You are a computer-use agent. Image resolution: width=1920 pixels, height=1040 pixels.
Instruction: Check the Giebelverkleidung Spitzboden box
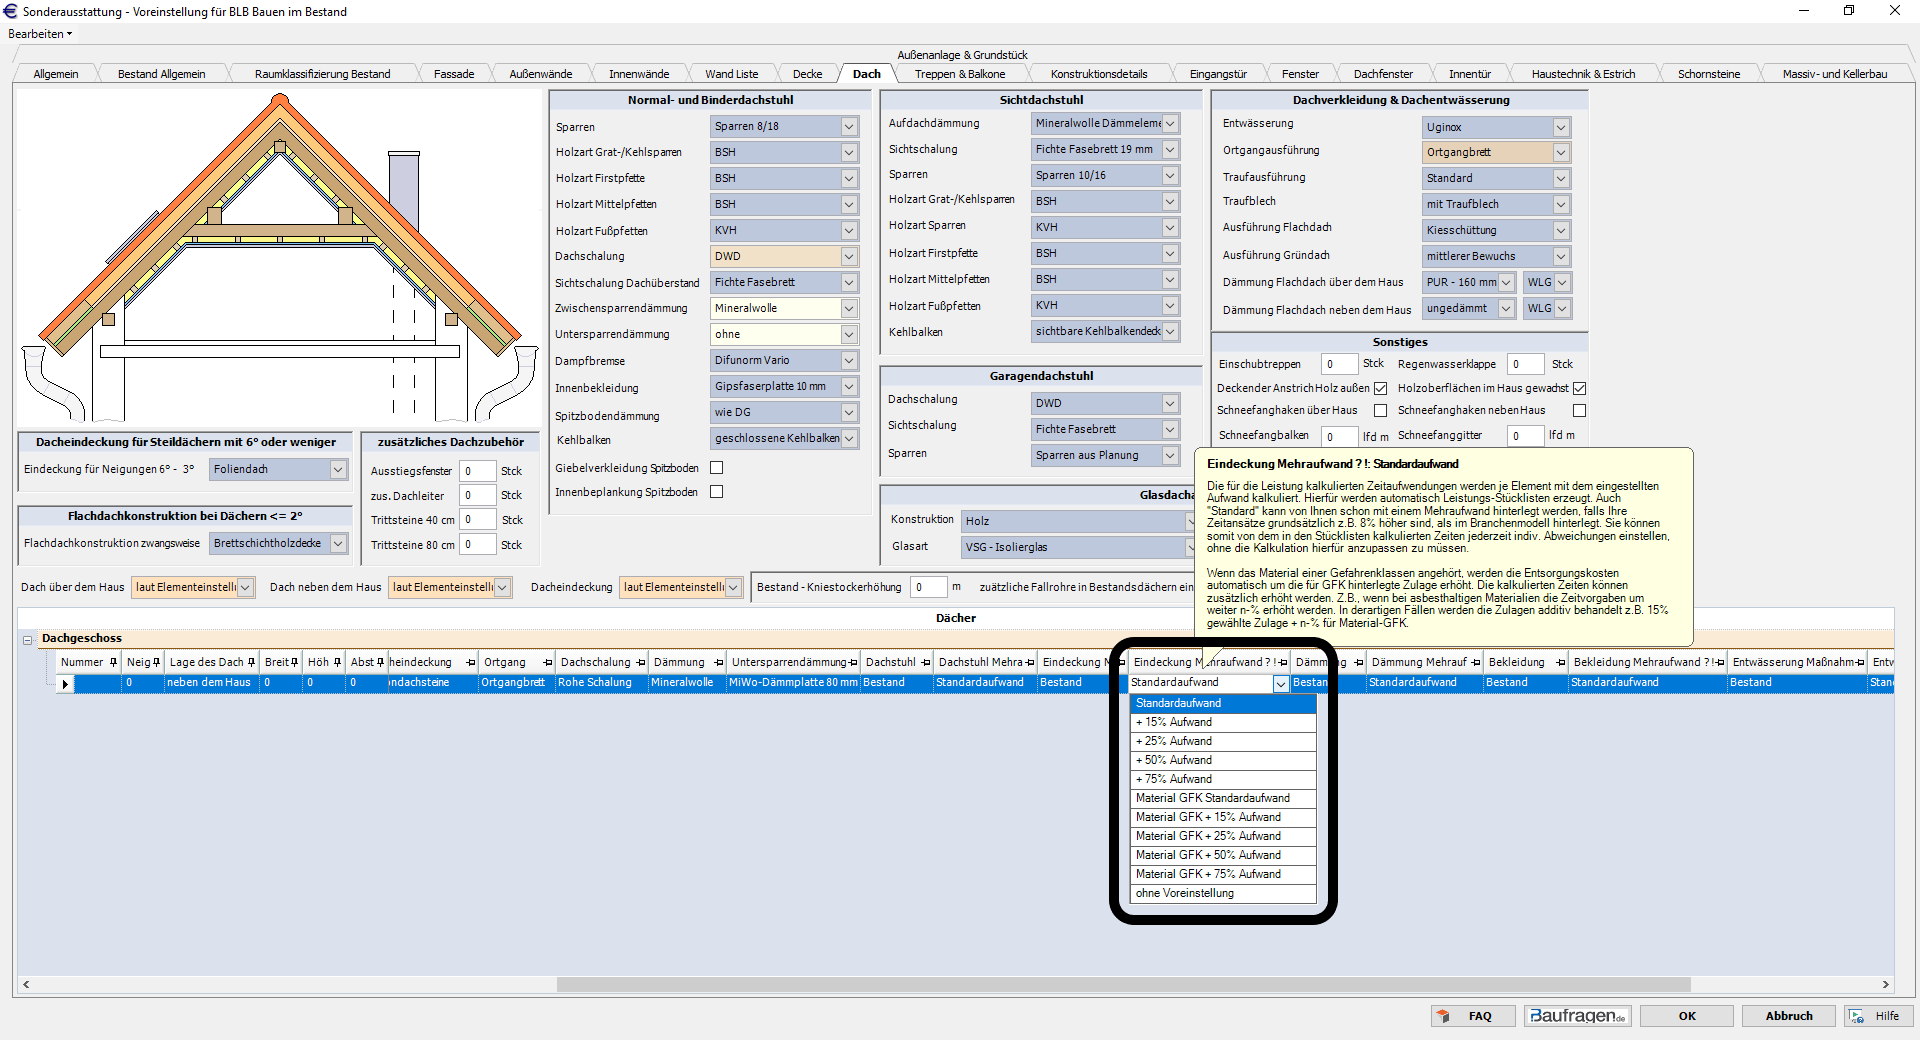tap(716, 468)
